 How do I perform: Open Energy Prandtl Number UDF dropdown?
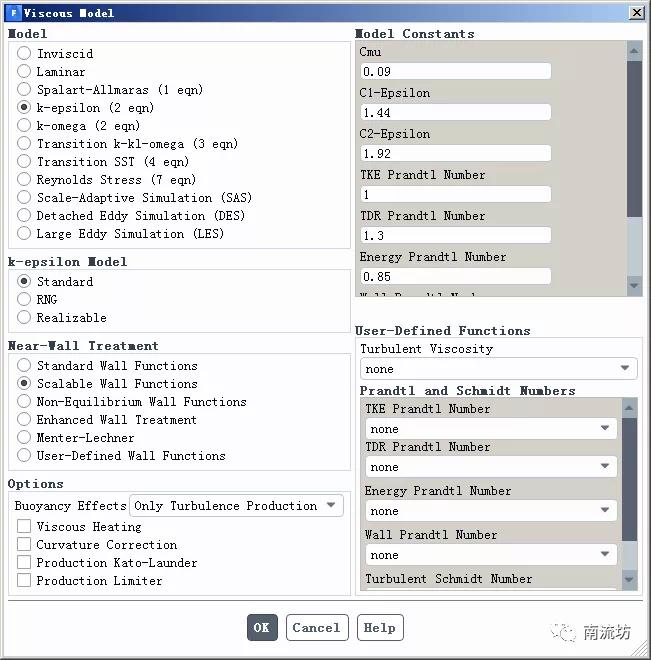491,511
